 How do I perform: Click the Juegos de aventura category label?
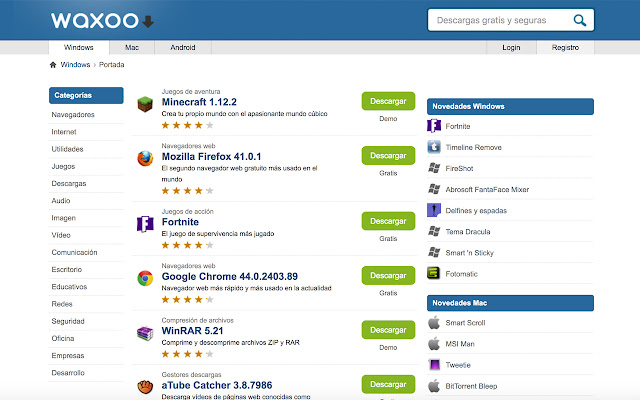[x=191, y=91]
